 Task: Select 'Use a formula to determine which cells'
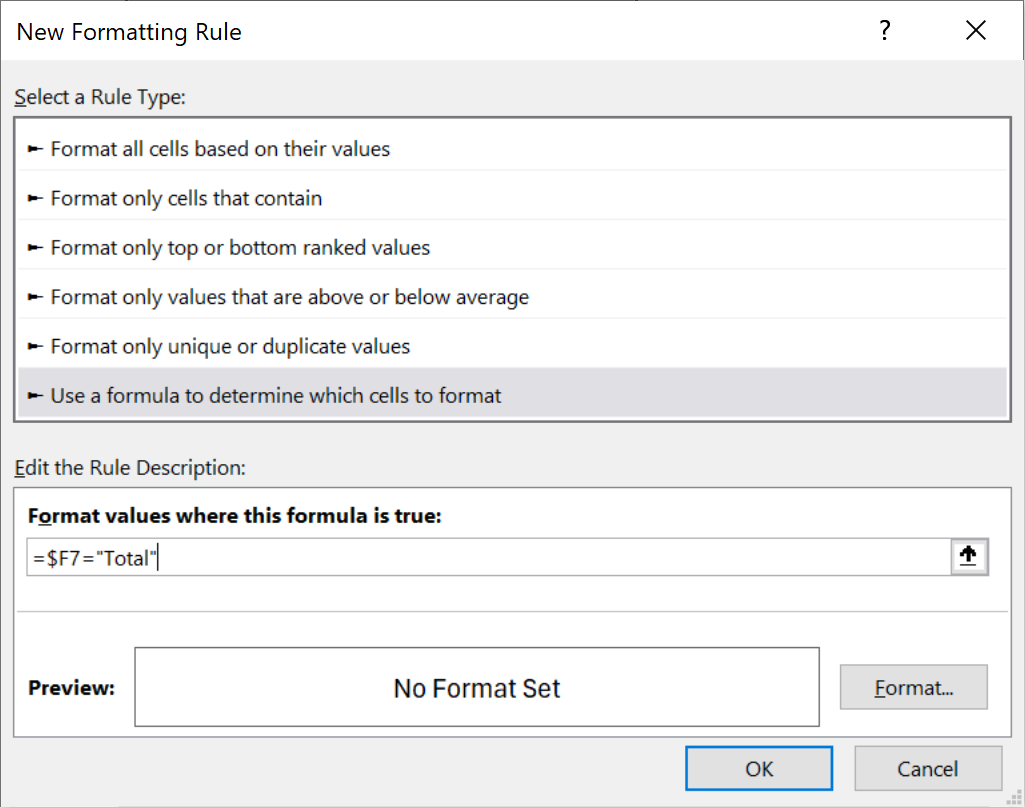[276, 395]
